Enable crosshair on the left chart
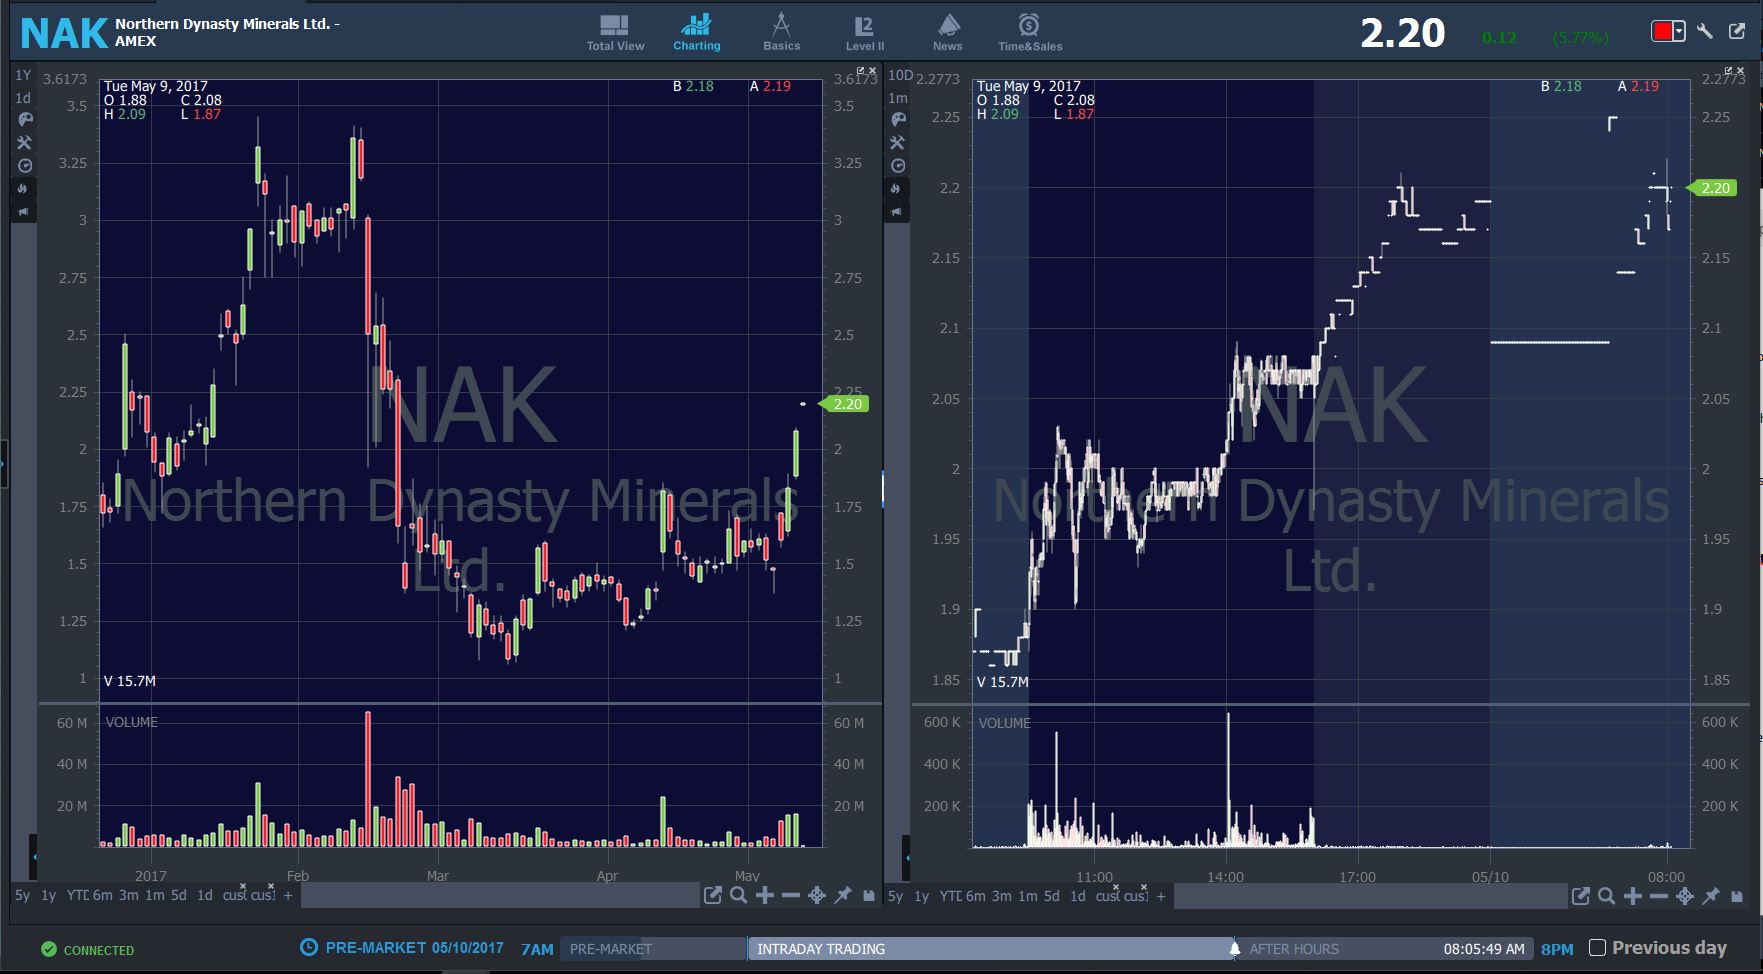1763x974 pixels. (817, 896)
